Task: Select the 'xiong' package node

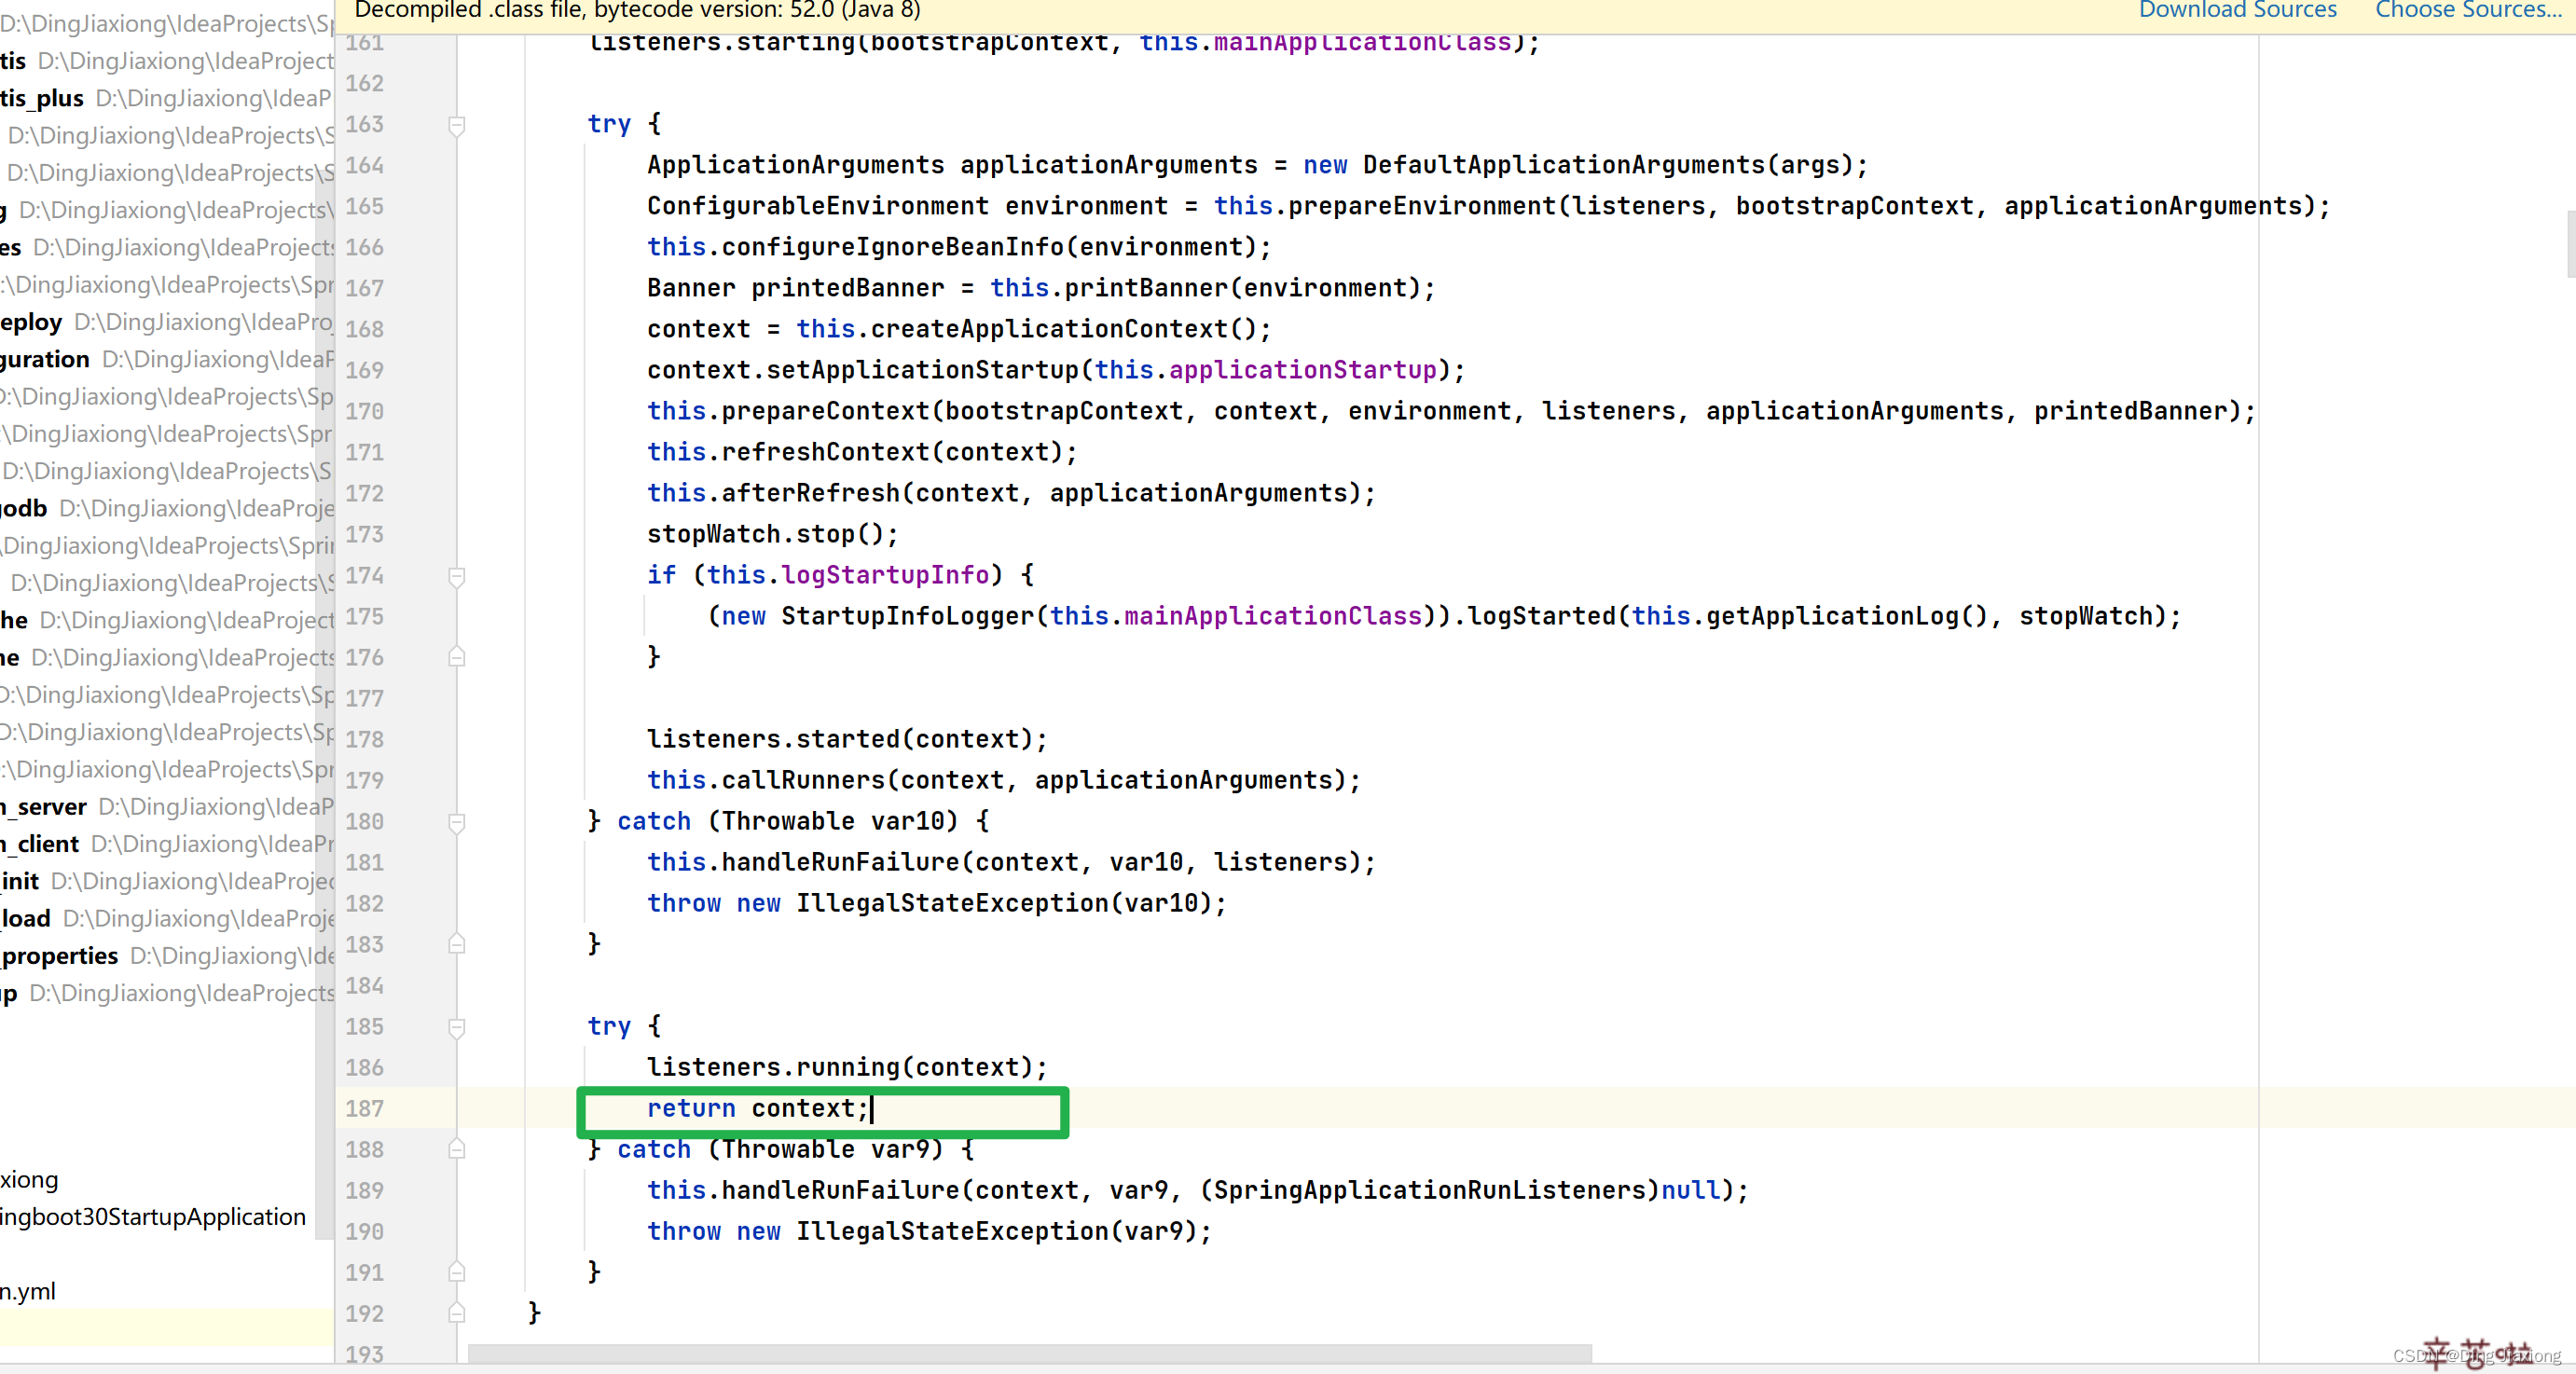Action: coord(29,1180)
